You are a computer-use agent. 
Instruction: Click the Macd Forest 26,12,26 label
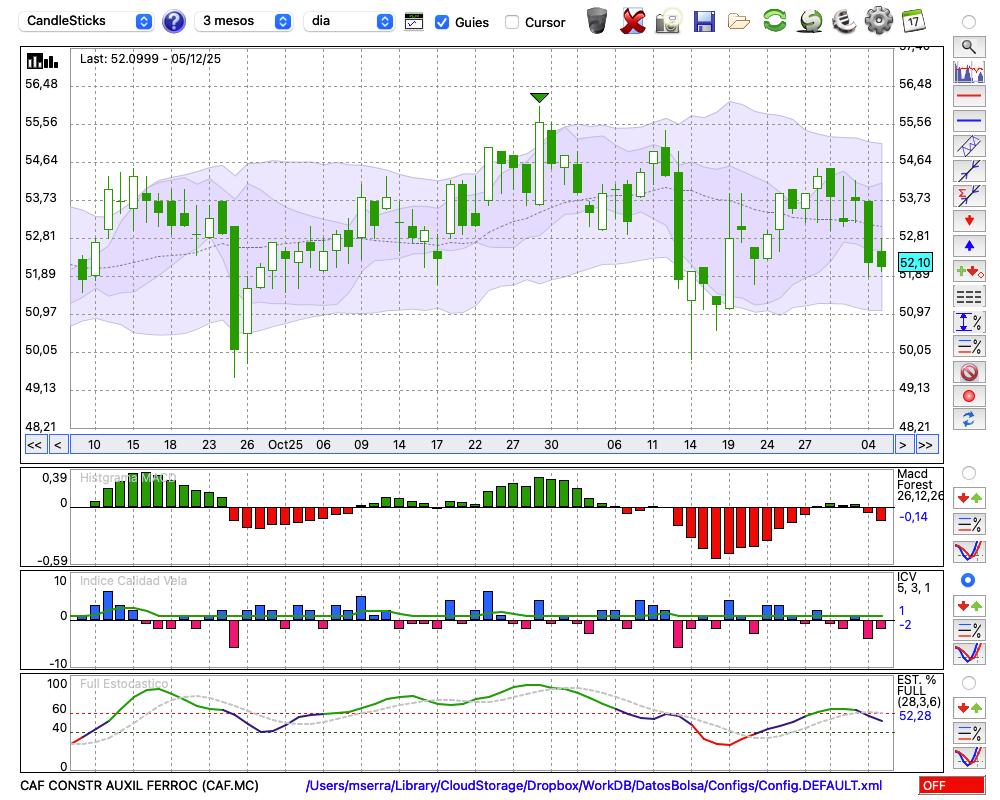point(920,484)
